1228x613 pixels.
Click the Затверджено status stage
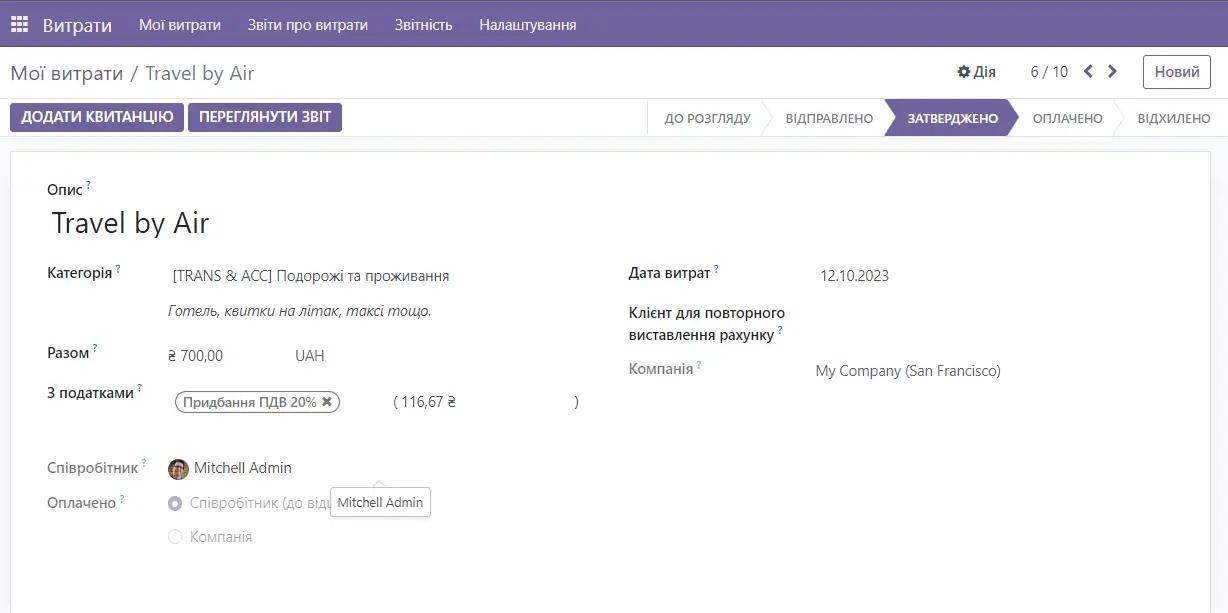pyautogui.click(x=952, y=118)
